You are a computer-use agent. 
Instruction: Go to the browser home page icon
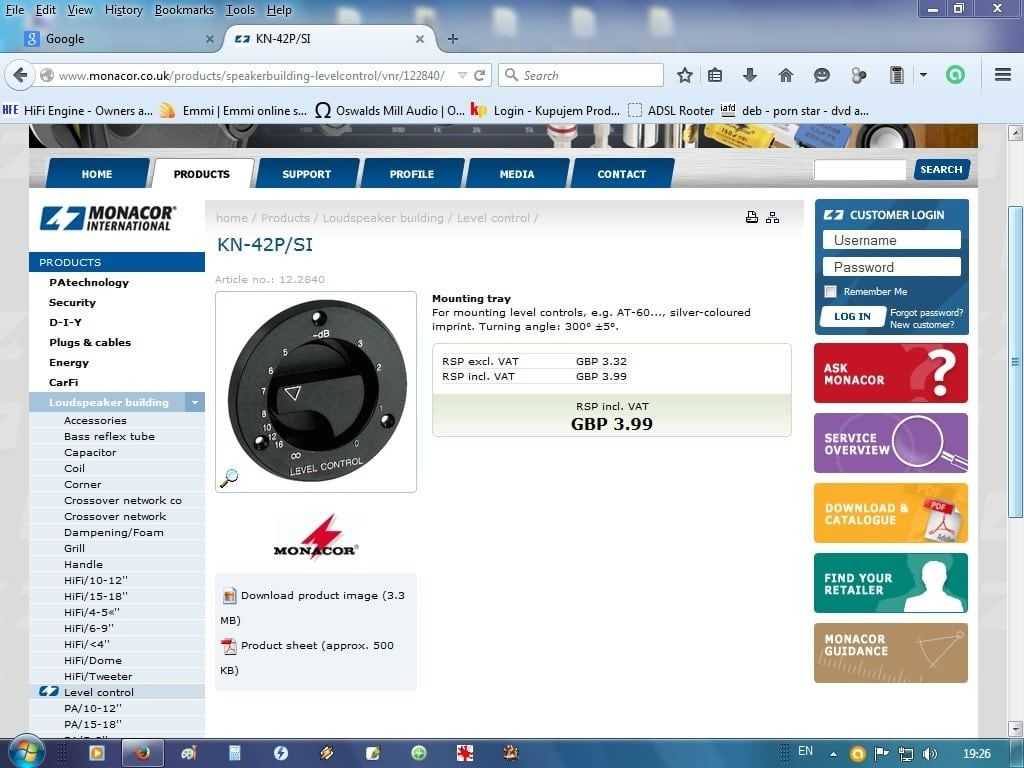pyautogui.click(x=786, y=75)
